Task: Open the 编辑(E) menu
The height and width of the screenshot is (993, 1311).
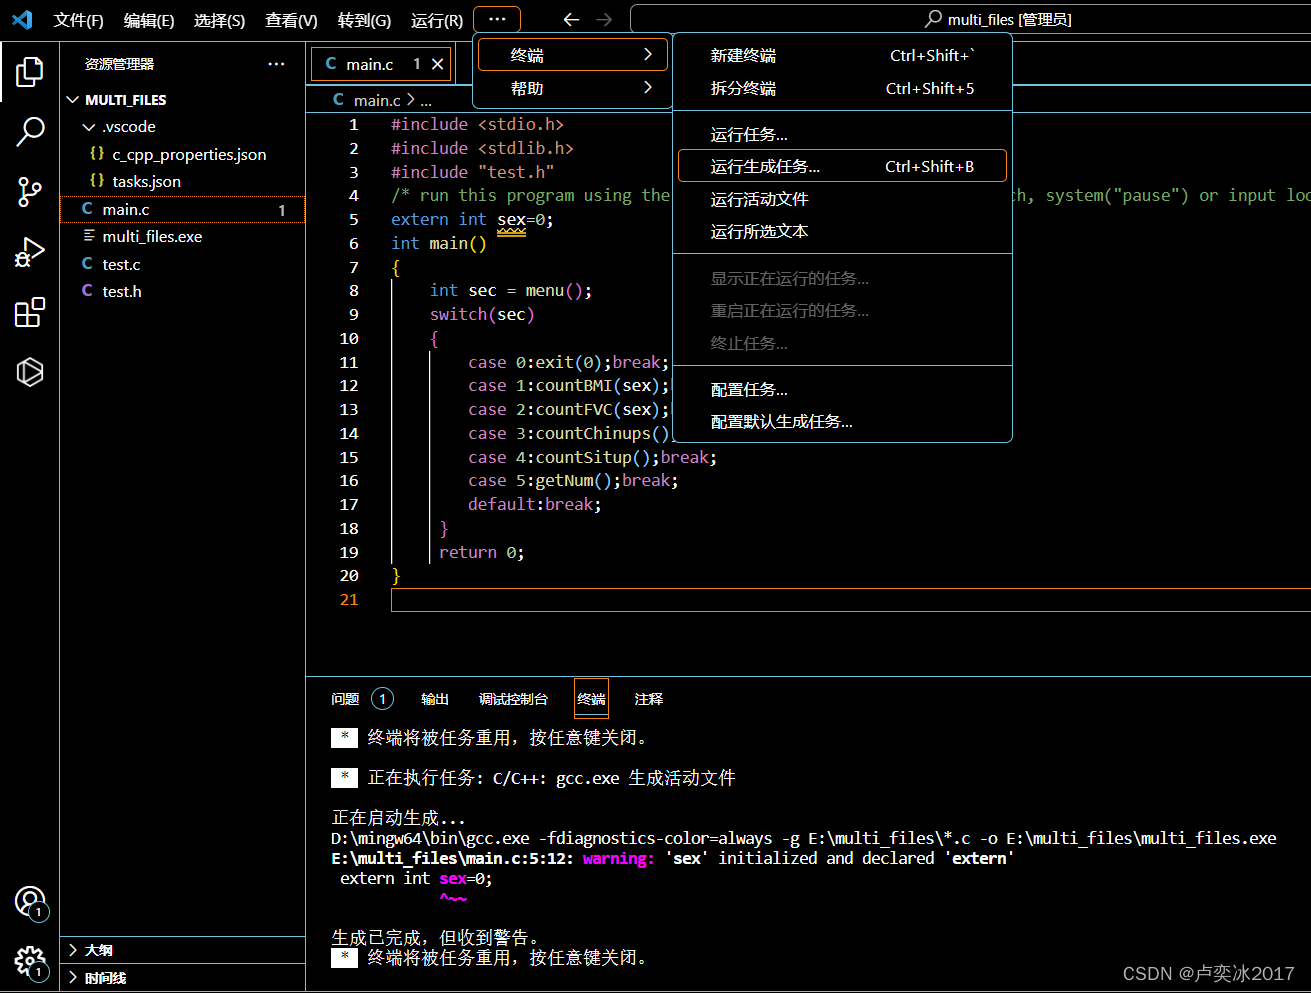Action: coord(149,20)
